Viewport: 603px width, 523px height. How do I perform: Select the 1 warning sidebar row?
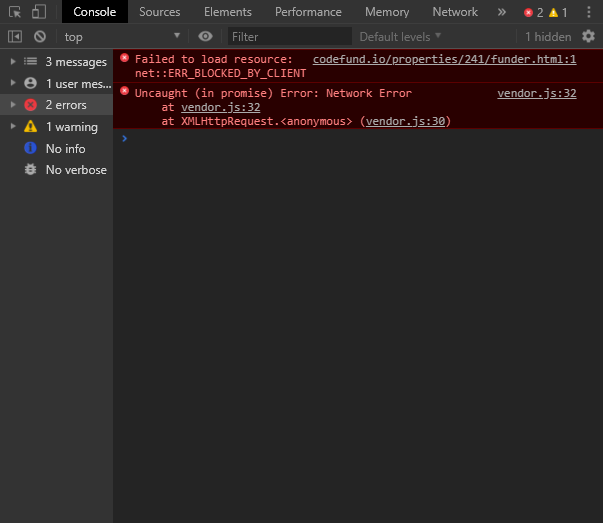click(x=57, y=127)
